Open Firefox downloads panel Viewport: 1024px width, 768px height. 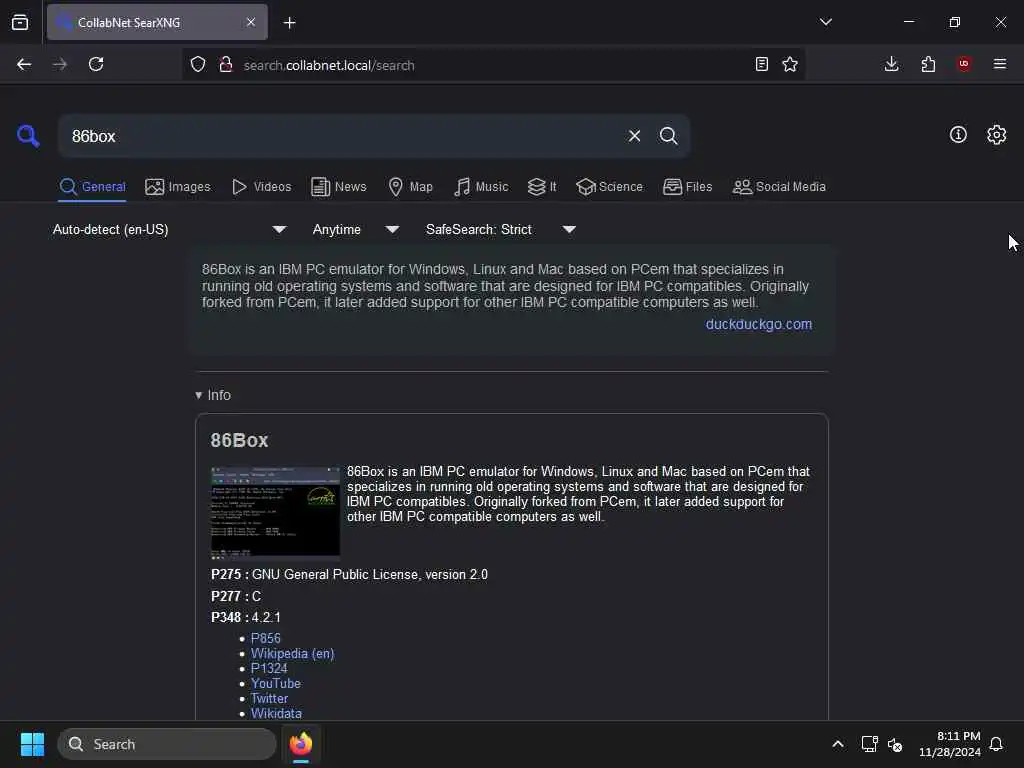tap(891, 64)
